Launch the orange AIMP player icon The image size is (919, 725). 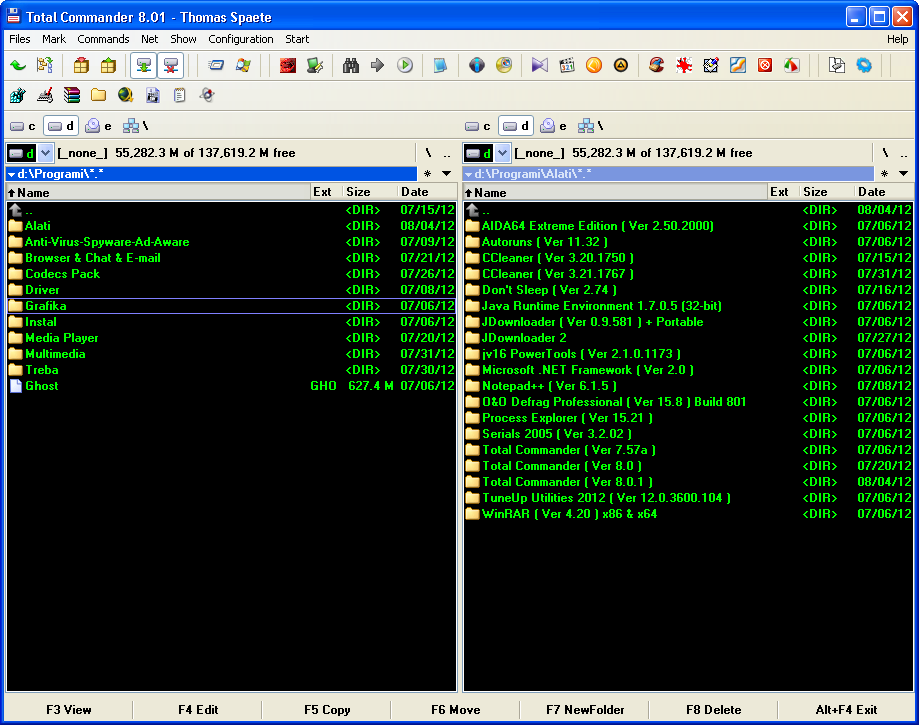point(594,65)
